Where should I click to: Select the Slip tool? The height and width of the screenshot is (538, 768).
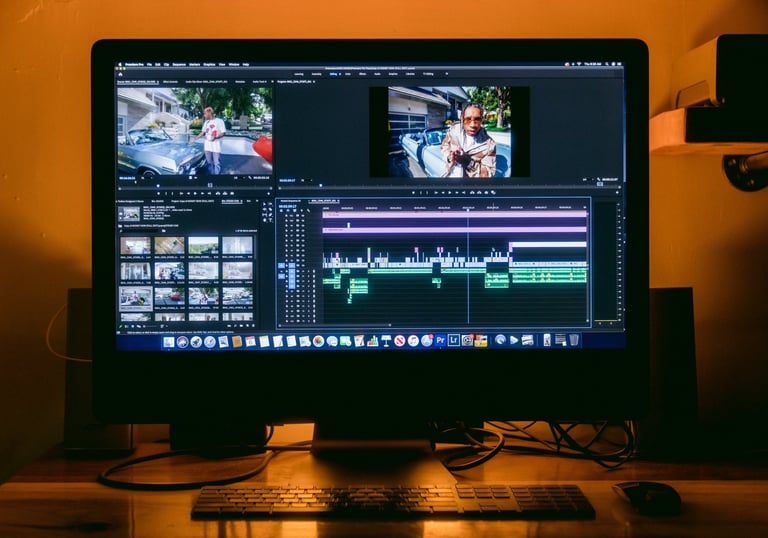point(264,215)
